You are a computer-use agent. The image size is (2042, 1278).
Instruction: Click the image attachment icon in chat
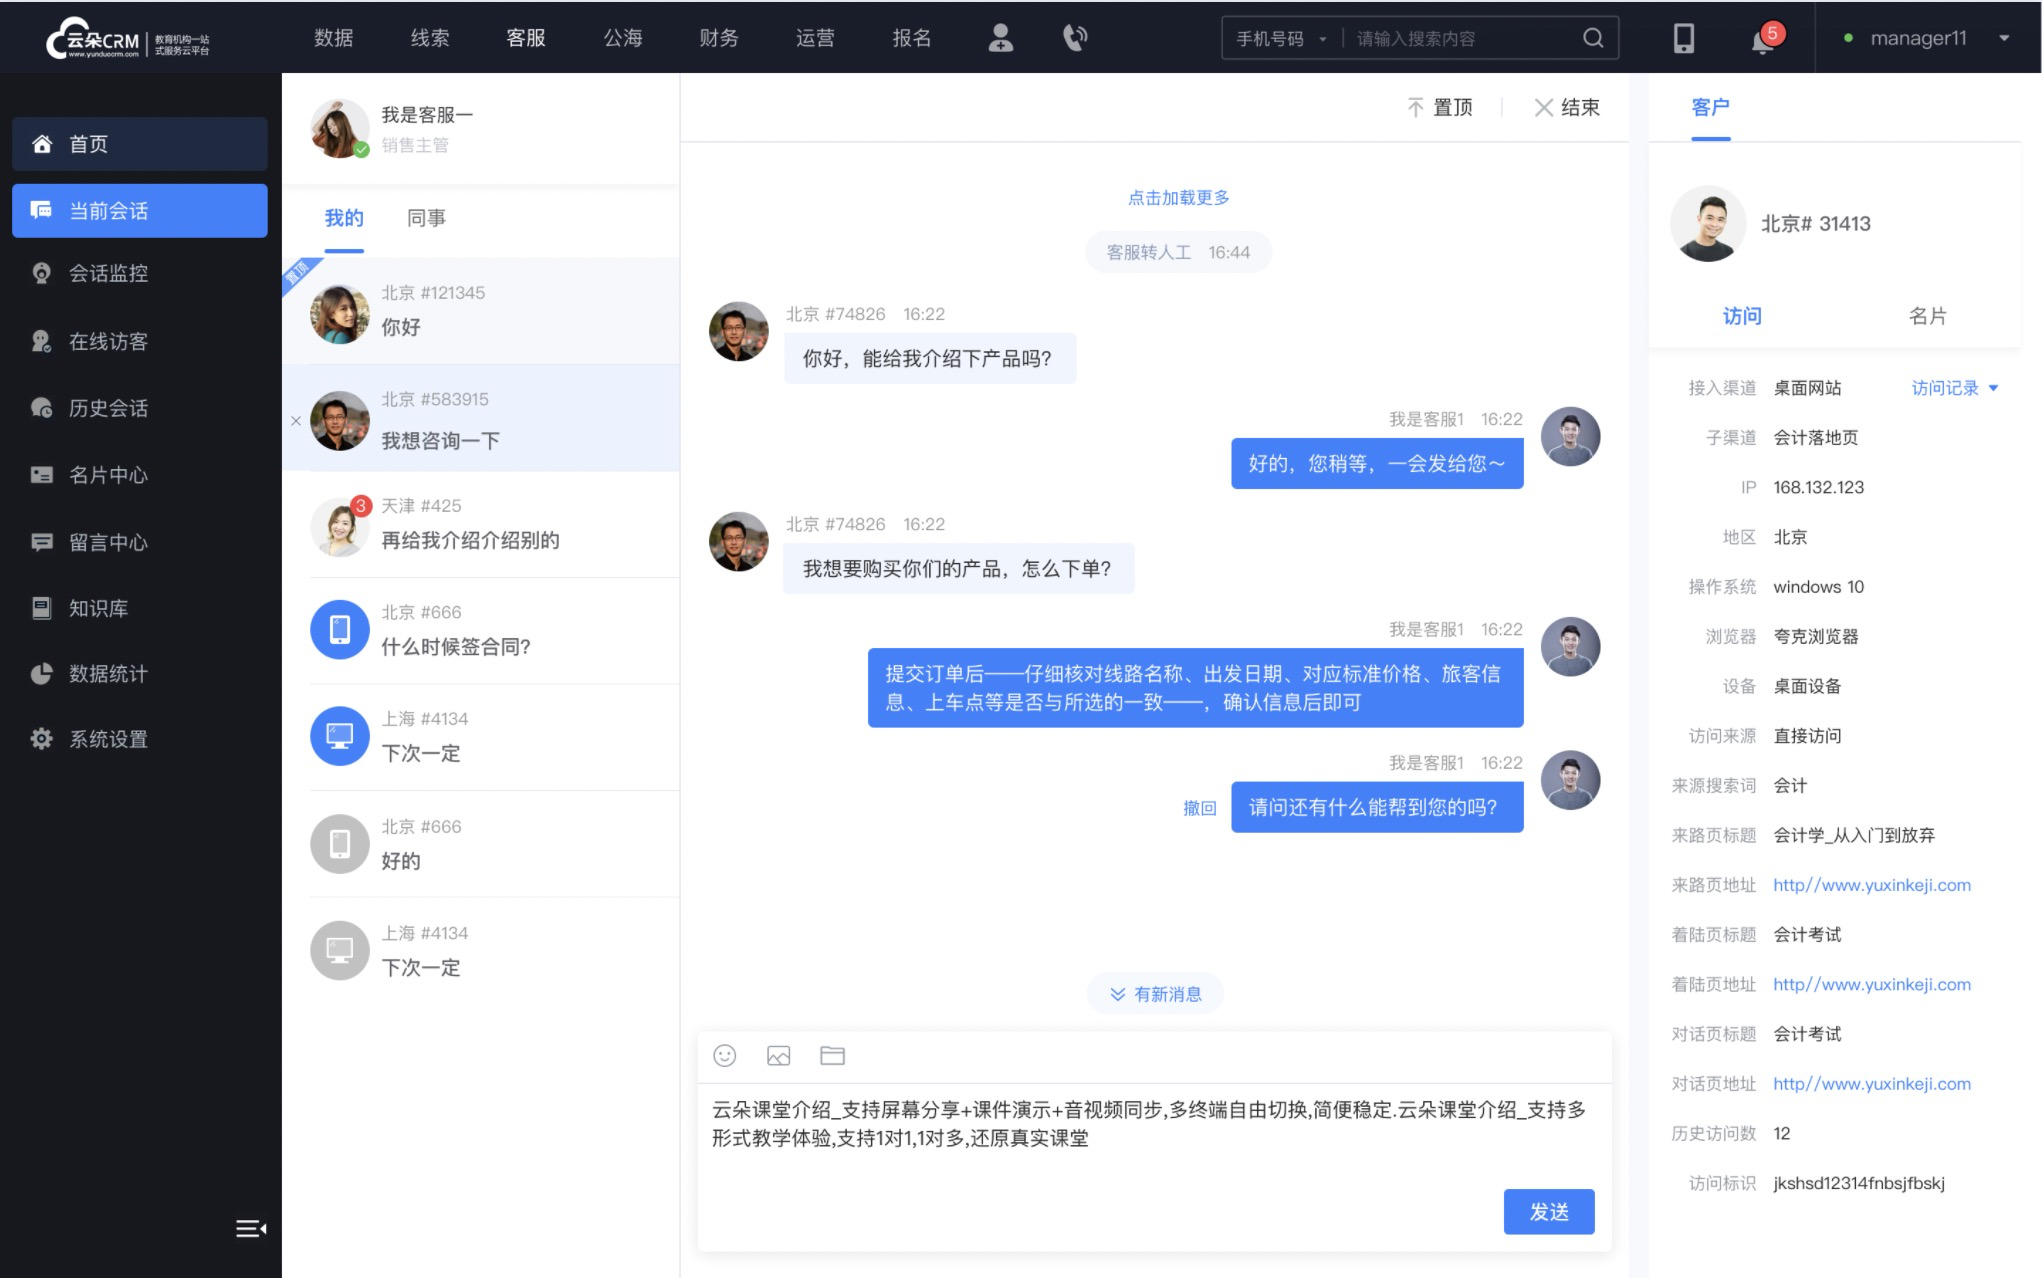point(777,1056)
